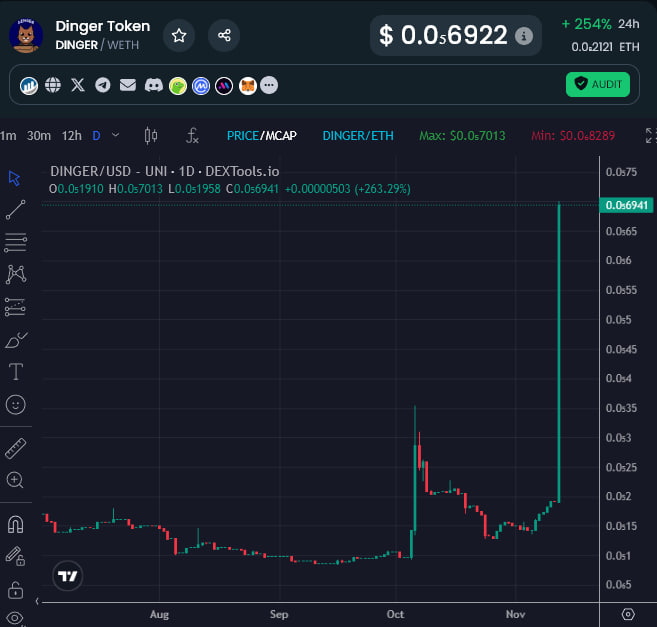The height and width of the screenshot is (627, 657).
Task: Toggle PRICE/MCAP chart mode
Action: 261,136
